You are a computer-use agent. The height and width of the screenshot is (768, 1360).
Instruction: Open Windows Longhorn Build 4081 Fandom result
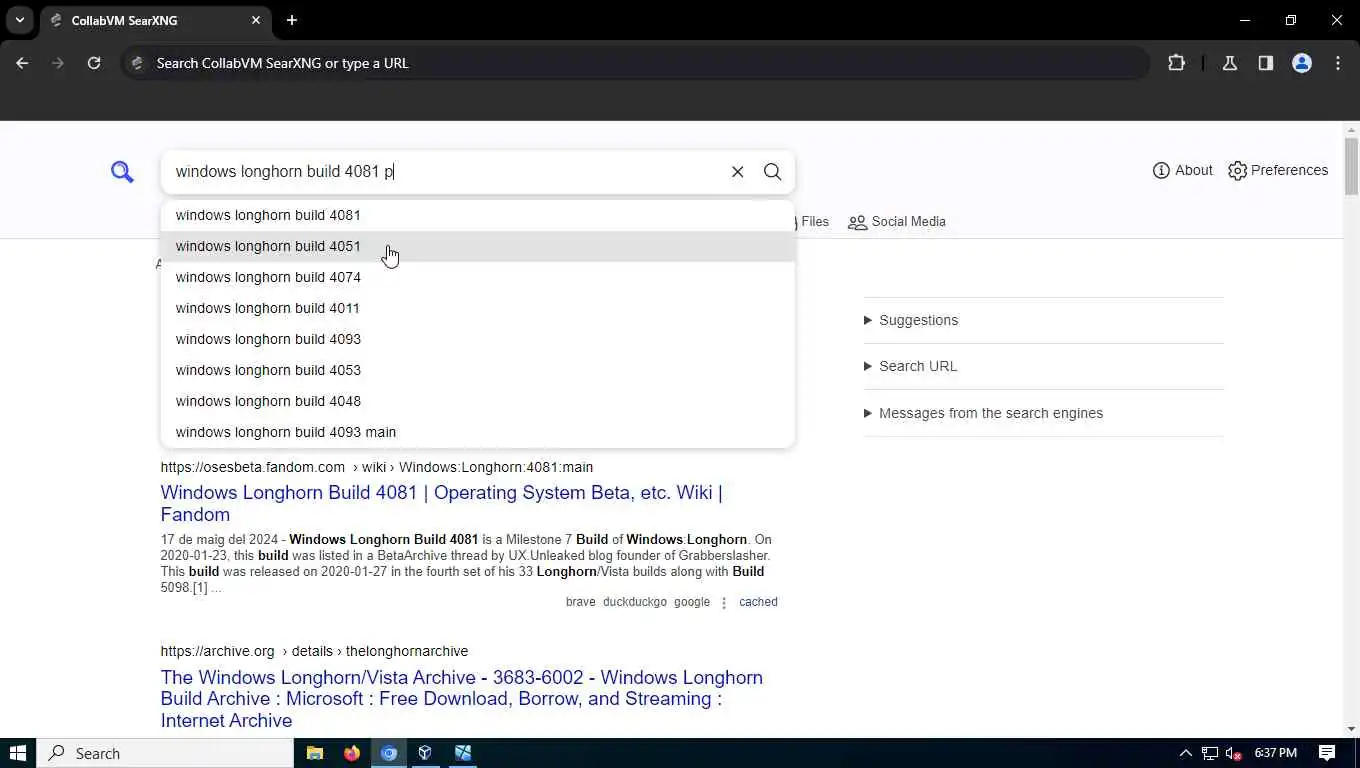pos(441,503)
